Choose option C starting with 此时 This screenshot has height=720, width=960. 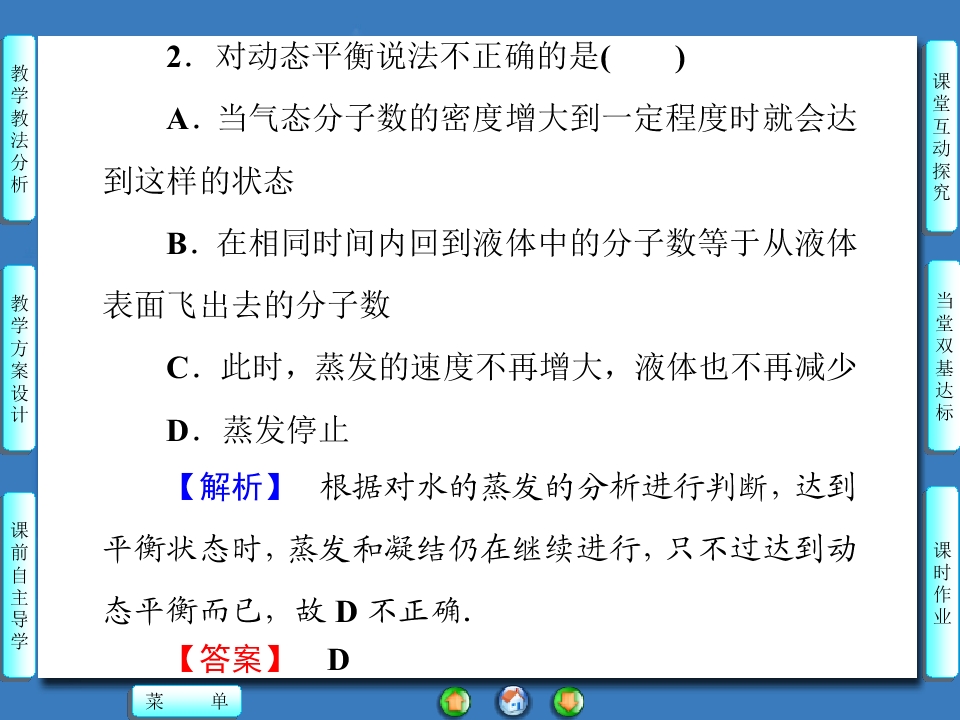[x=510, y=368]
